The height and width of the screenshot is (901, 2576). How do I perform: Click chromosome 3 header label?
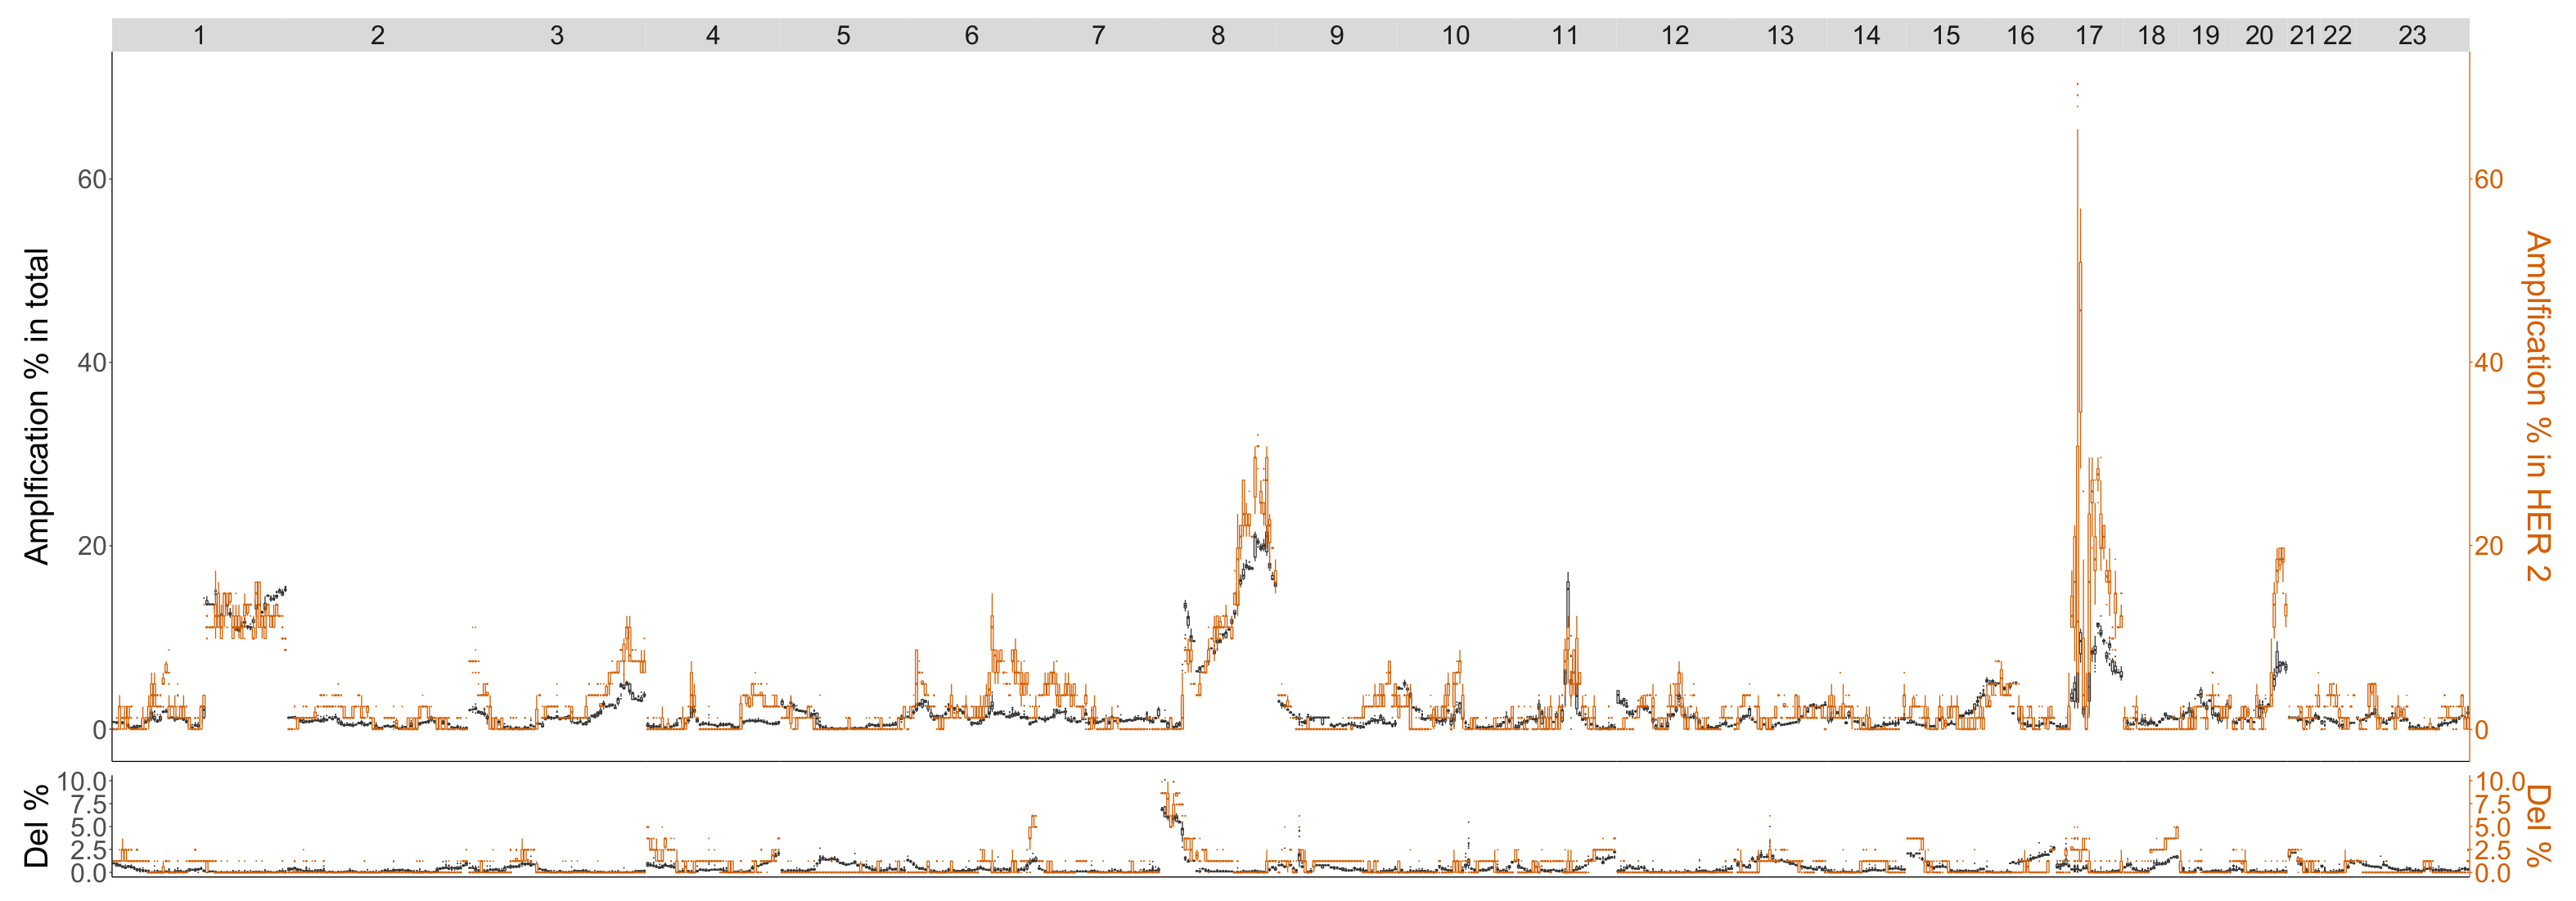click(x=557, y=36)
